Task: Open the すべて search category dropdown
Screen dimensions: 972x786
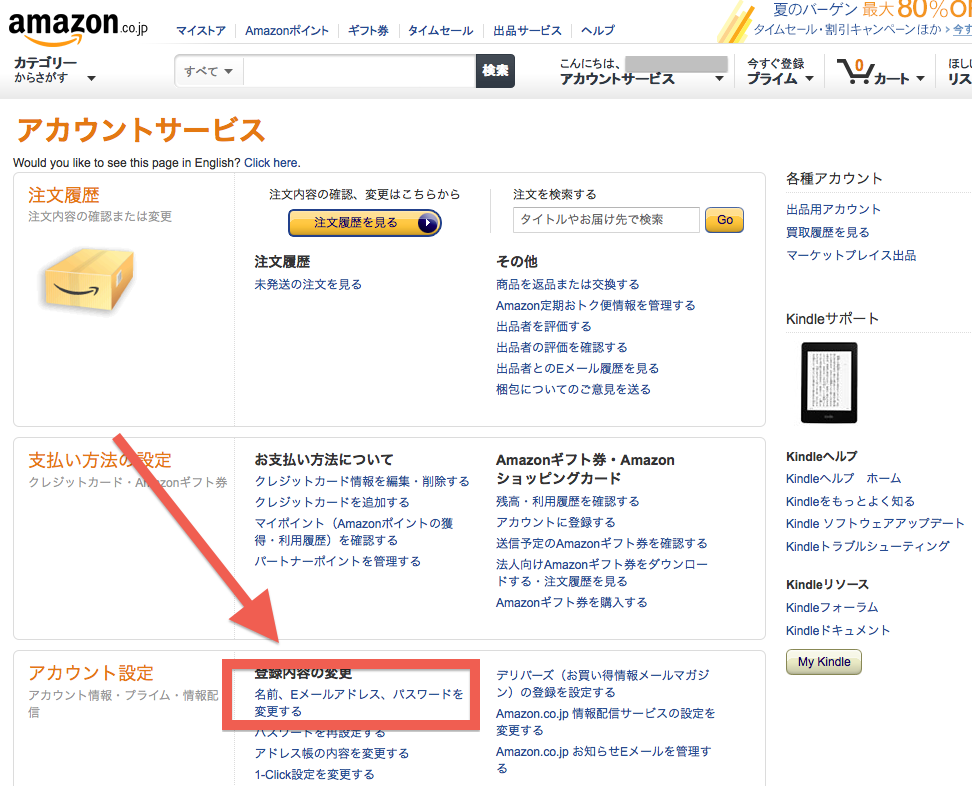Action: (208, 71)
